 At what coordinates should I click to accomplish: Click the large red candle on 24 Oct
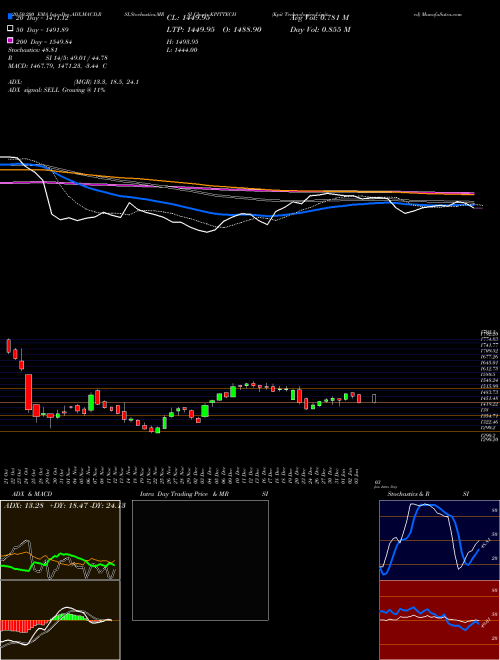[28, 392]
